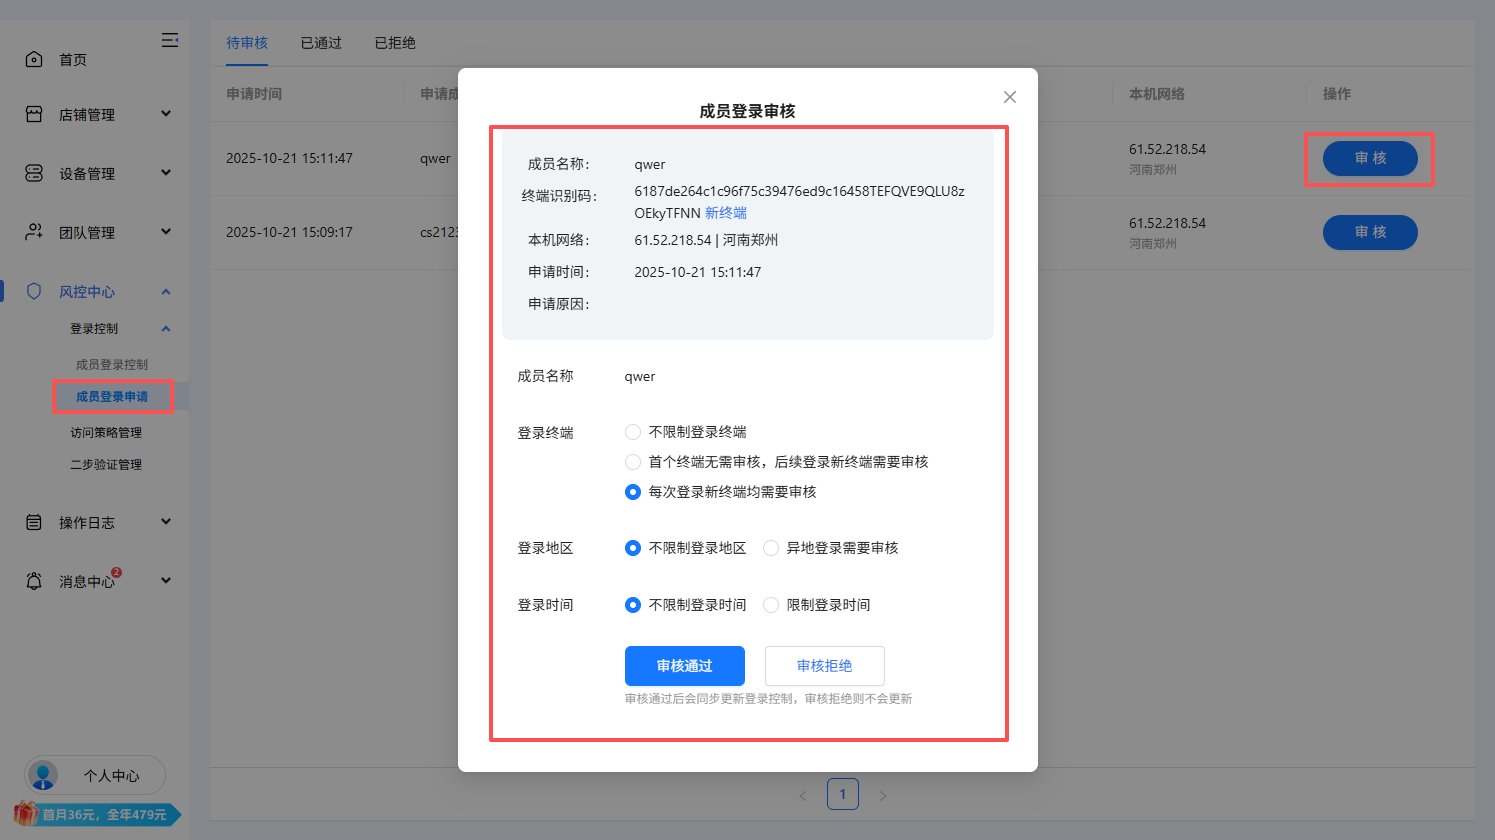This screenshot has height=840, width=1495.
Task: Click the operation log icon
Action: click(x=34, y=522)
